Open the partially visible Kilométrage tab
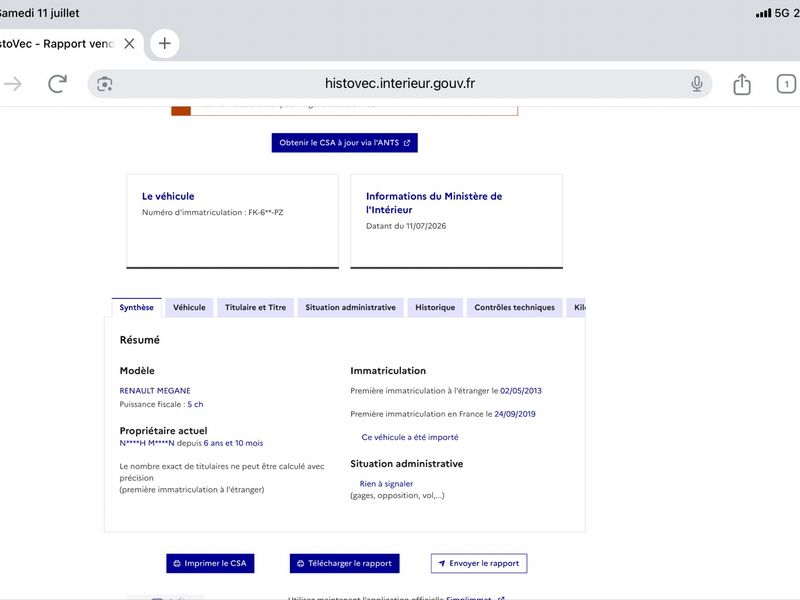This screenshot has width=800, height=600. [577, 307]
